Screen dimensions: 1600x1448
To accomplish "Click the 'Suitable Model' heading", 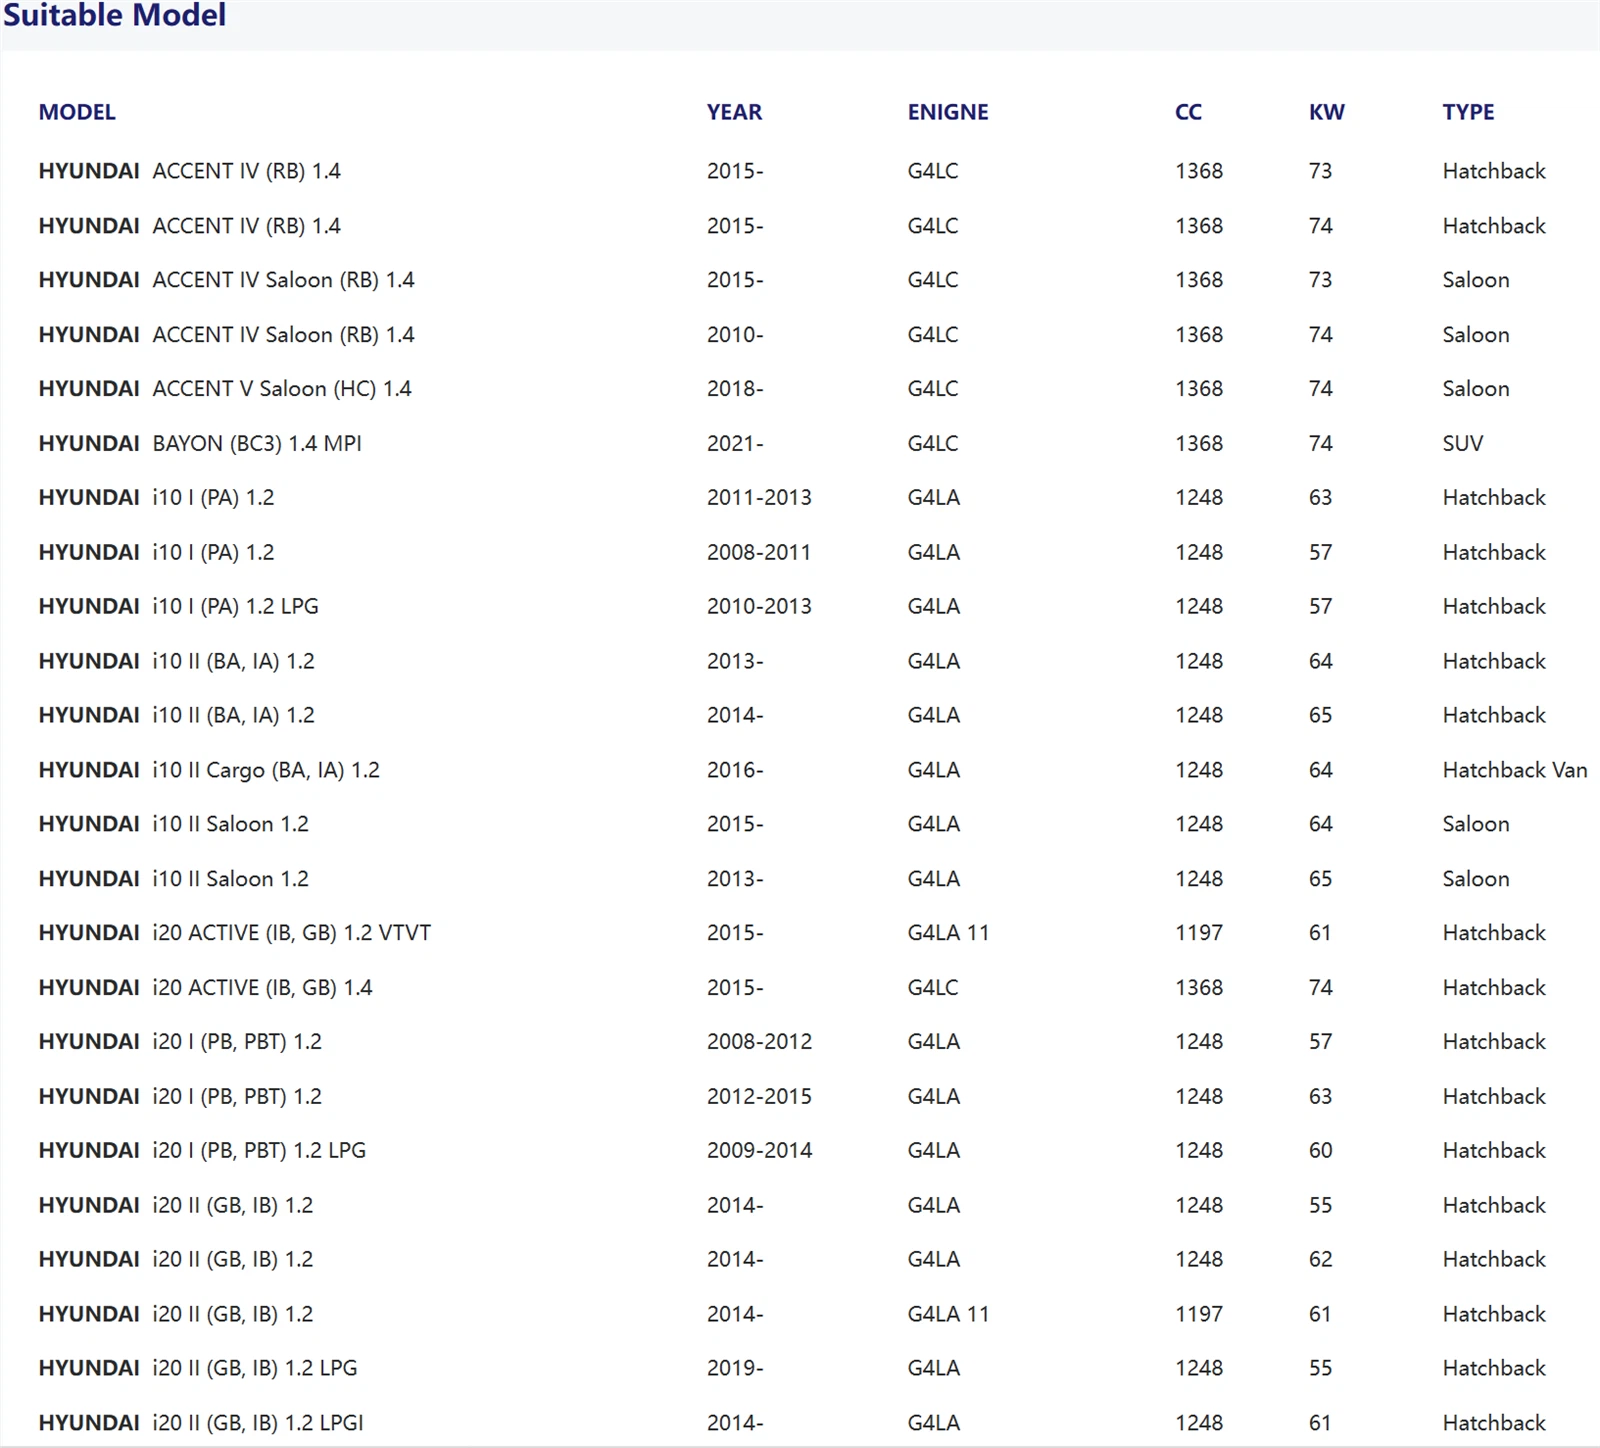I will tap(114, 15).
